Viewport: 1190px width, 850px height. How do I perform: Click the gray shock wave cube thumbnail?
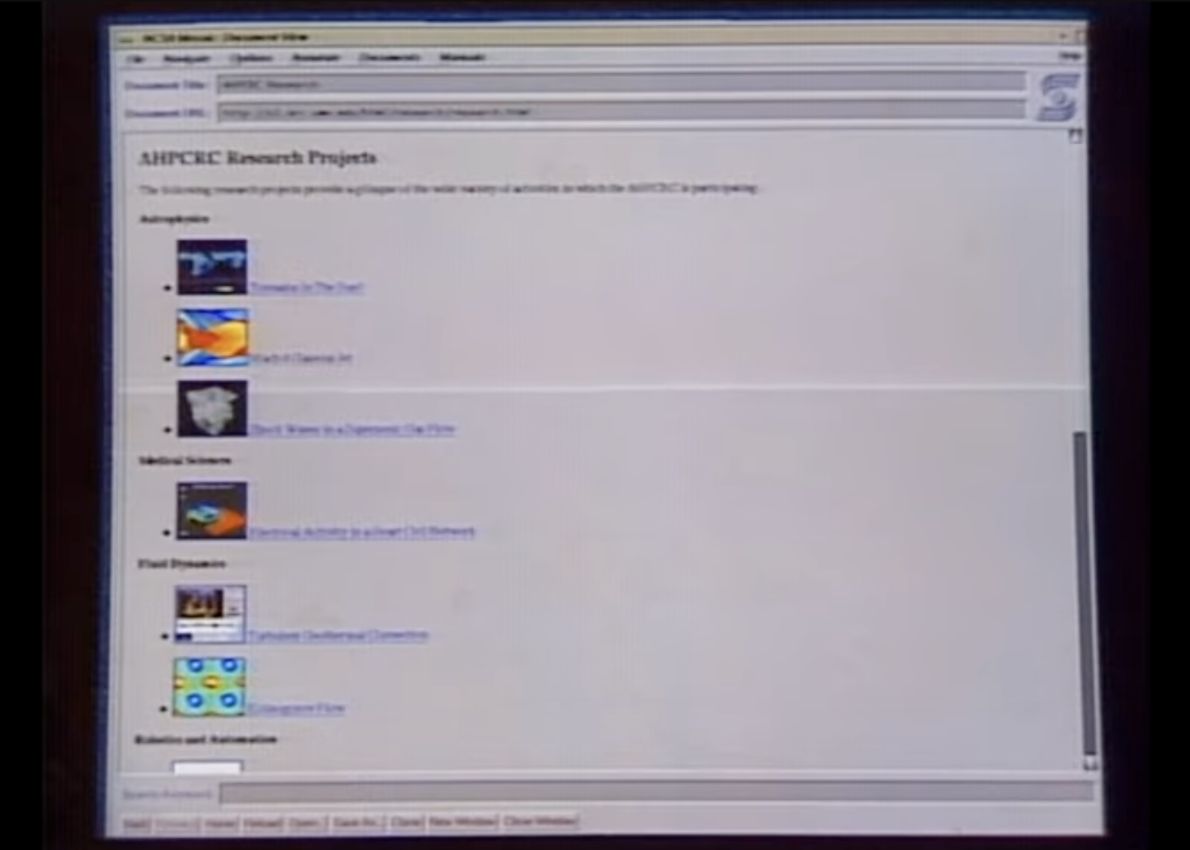click(212, 408)
